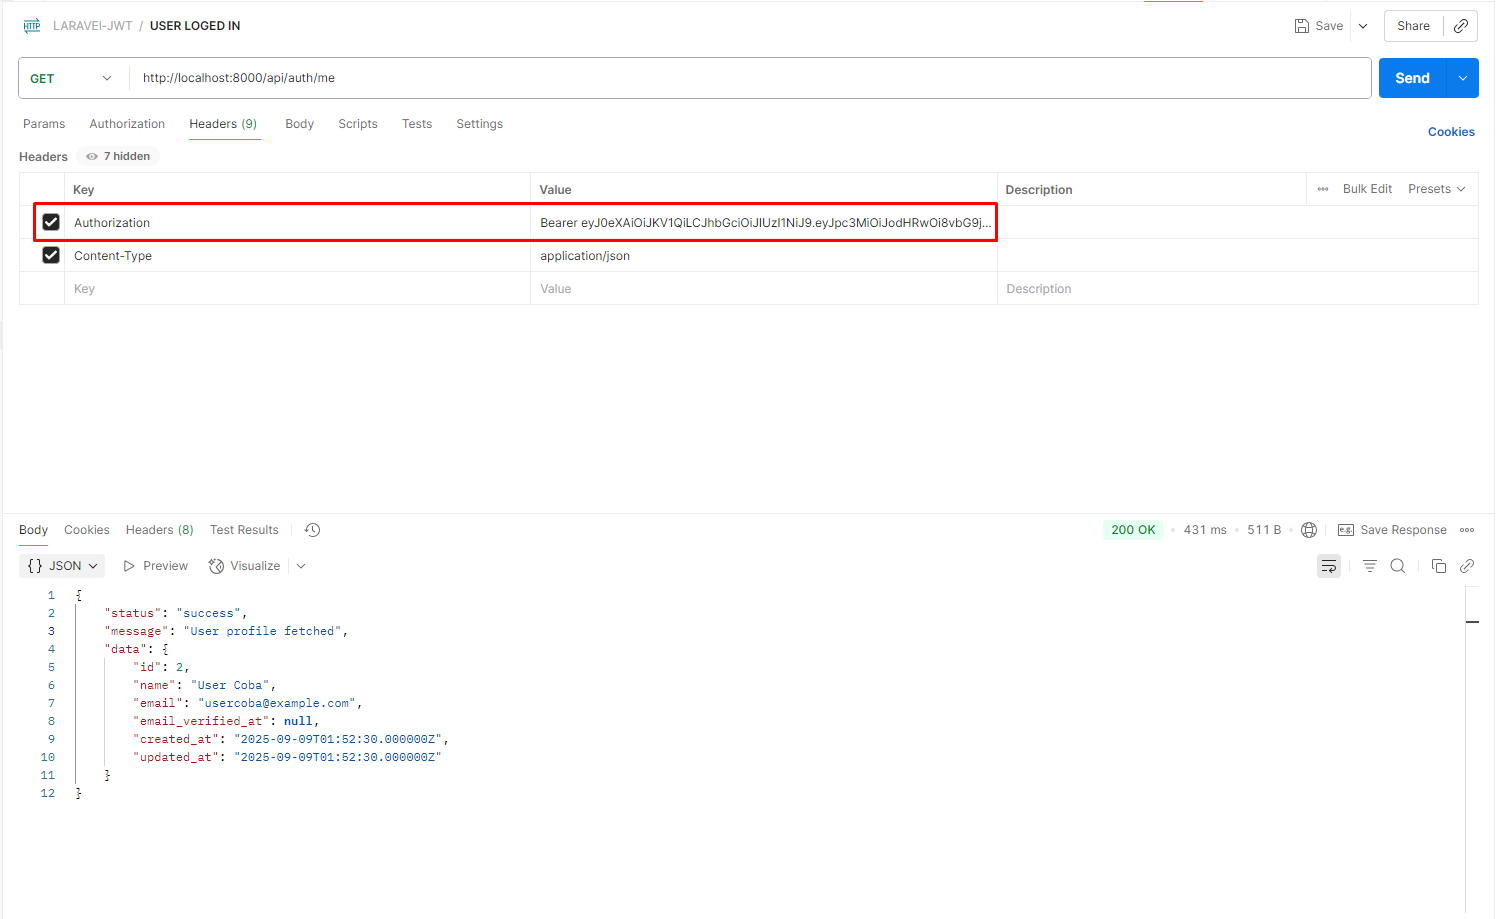Toggle word wrap in response viewer
Viewport: 1497px width, 919px height.
coord(1328,566)
